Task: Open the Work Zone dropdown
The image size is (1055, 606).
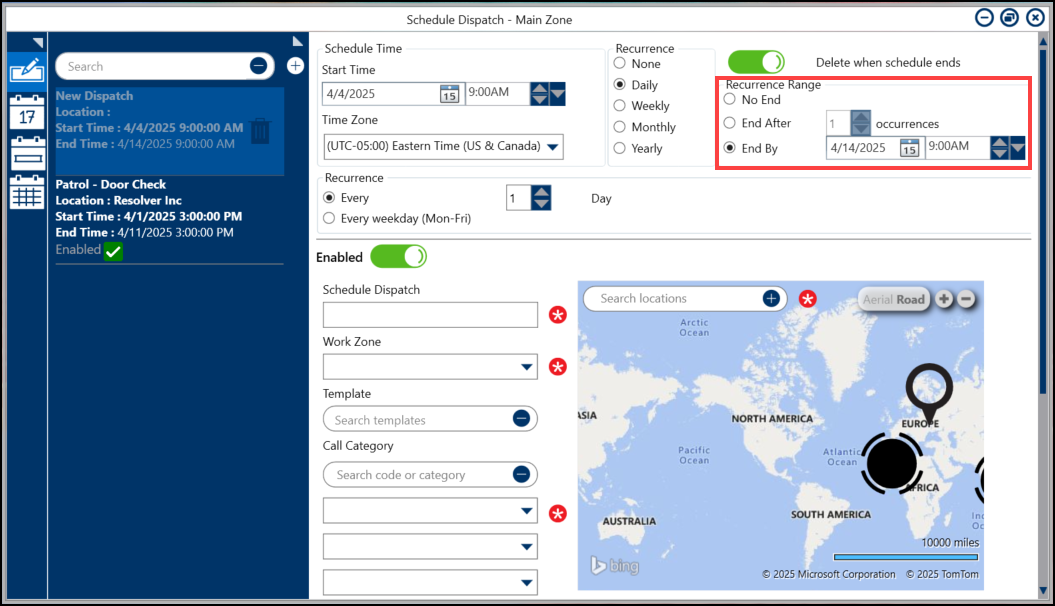Action: point(430,367)
